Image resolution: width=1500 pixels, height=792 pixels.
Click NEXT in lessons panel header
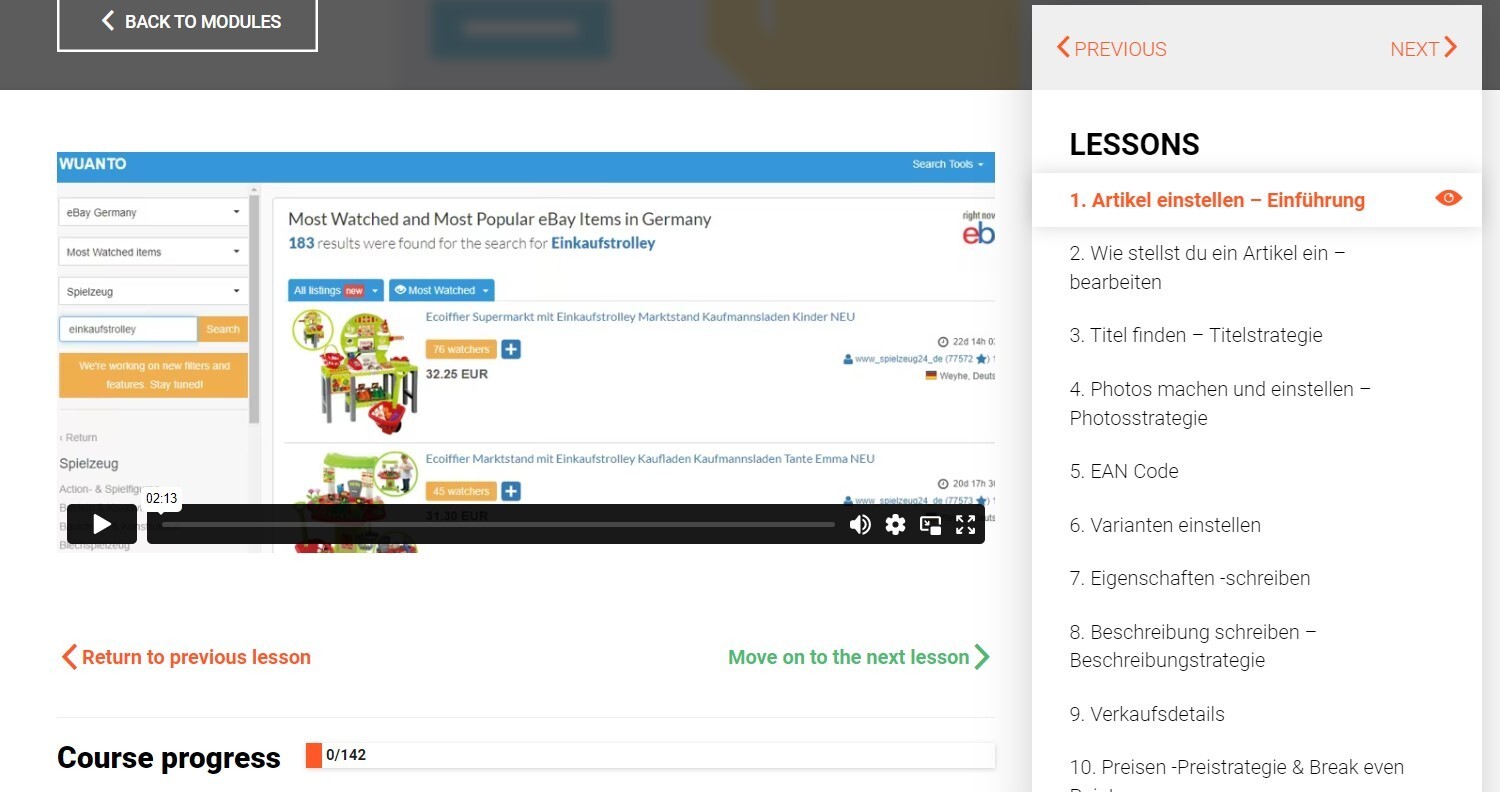(x=1423, y=48)
